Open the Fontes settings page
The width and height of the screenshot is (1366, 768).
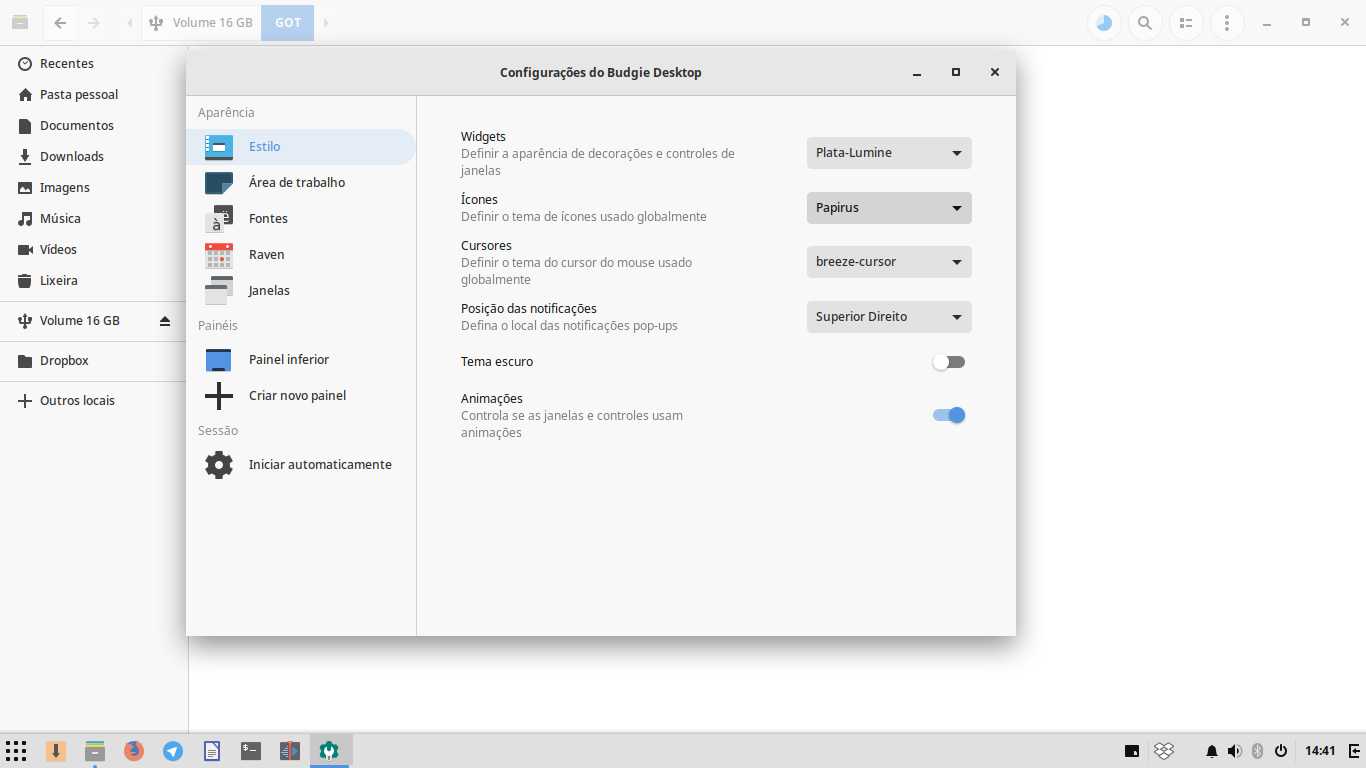[x=268, y=219]
